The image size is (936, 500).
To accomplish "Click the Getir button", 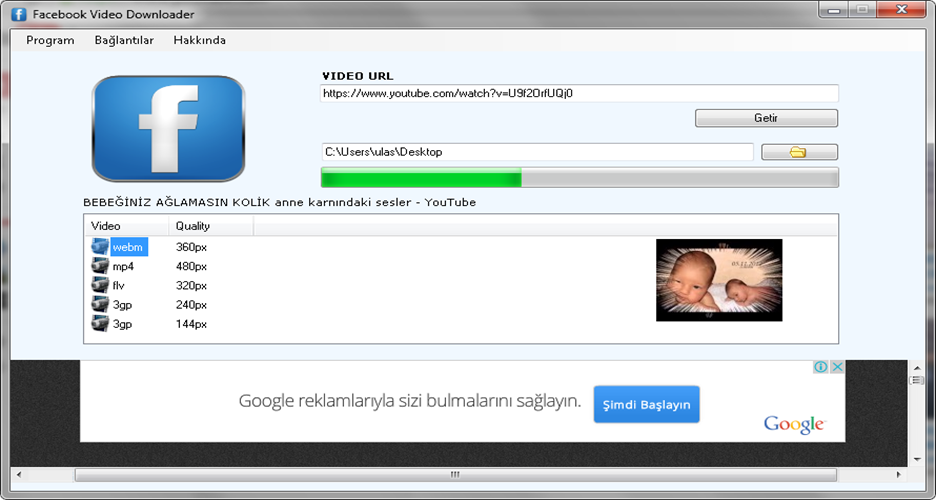I will [x=766, y=118].
